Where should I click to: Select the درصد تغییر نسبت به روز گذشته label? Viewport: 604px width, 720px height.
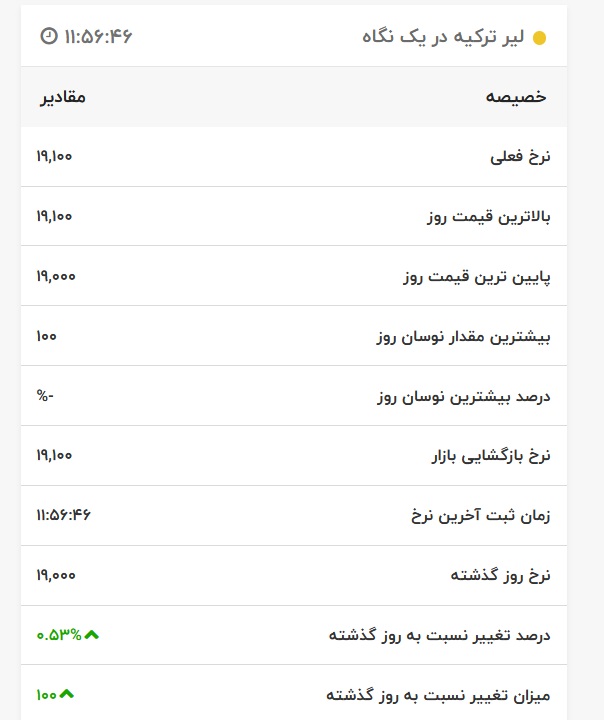tap(440, 636)
